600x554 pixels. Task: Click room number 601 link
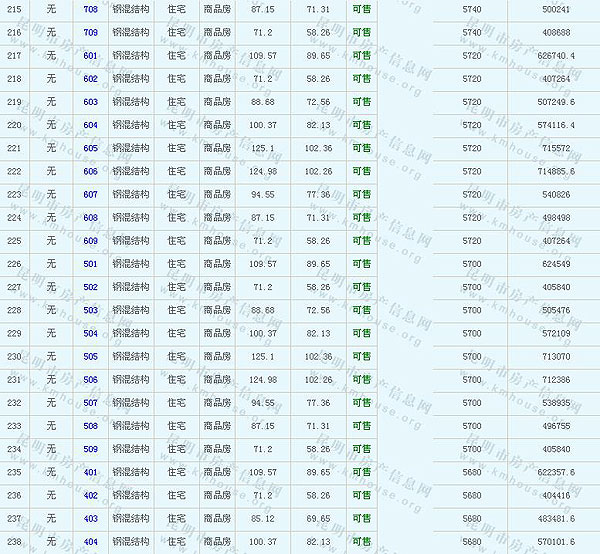pyautogui.click(x=90, y=55)
